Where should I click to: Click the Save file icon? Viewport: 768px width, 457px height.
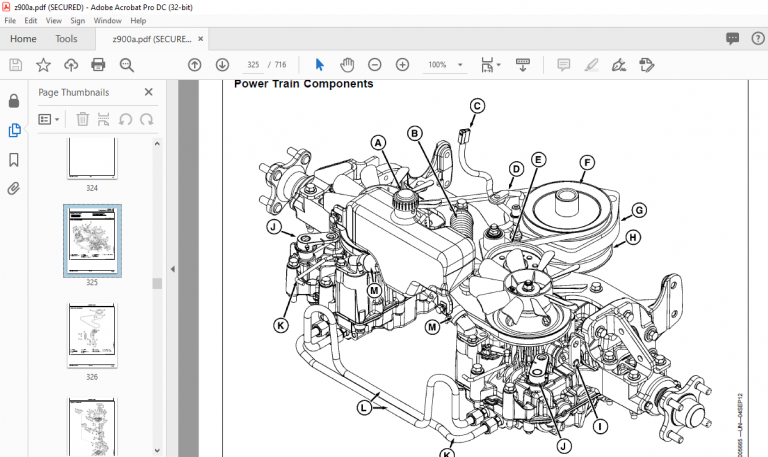tap(16, 65)
